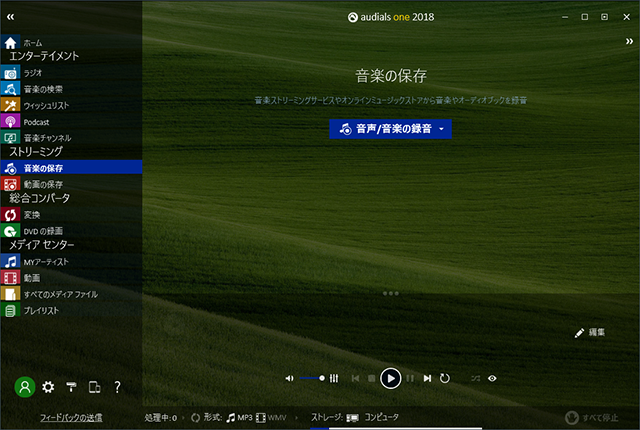Open 音楽チャンネル music channel
This screenshot has width=640, height=430.
pos(71,137)
